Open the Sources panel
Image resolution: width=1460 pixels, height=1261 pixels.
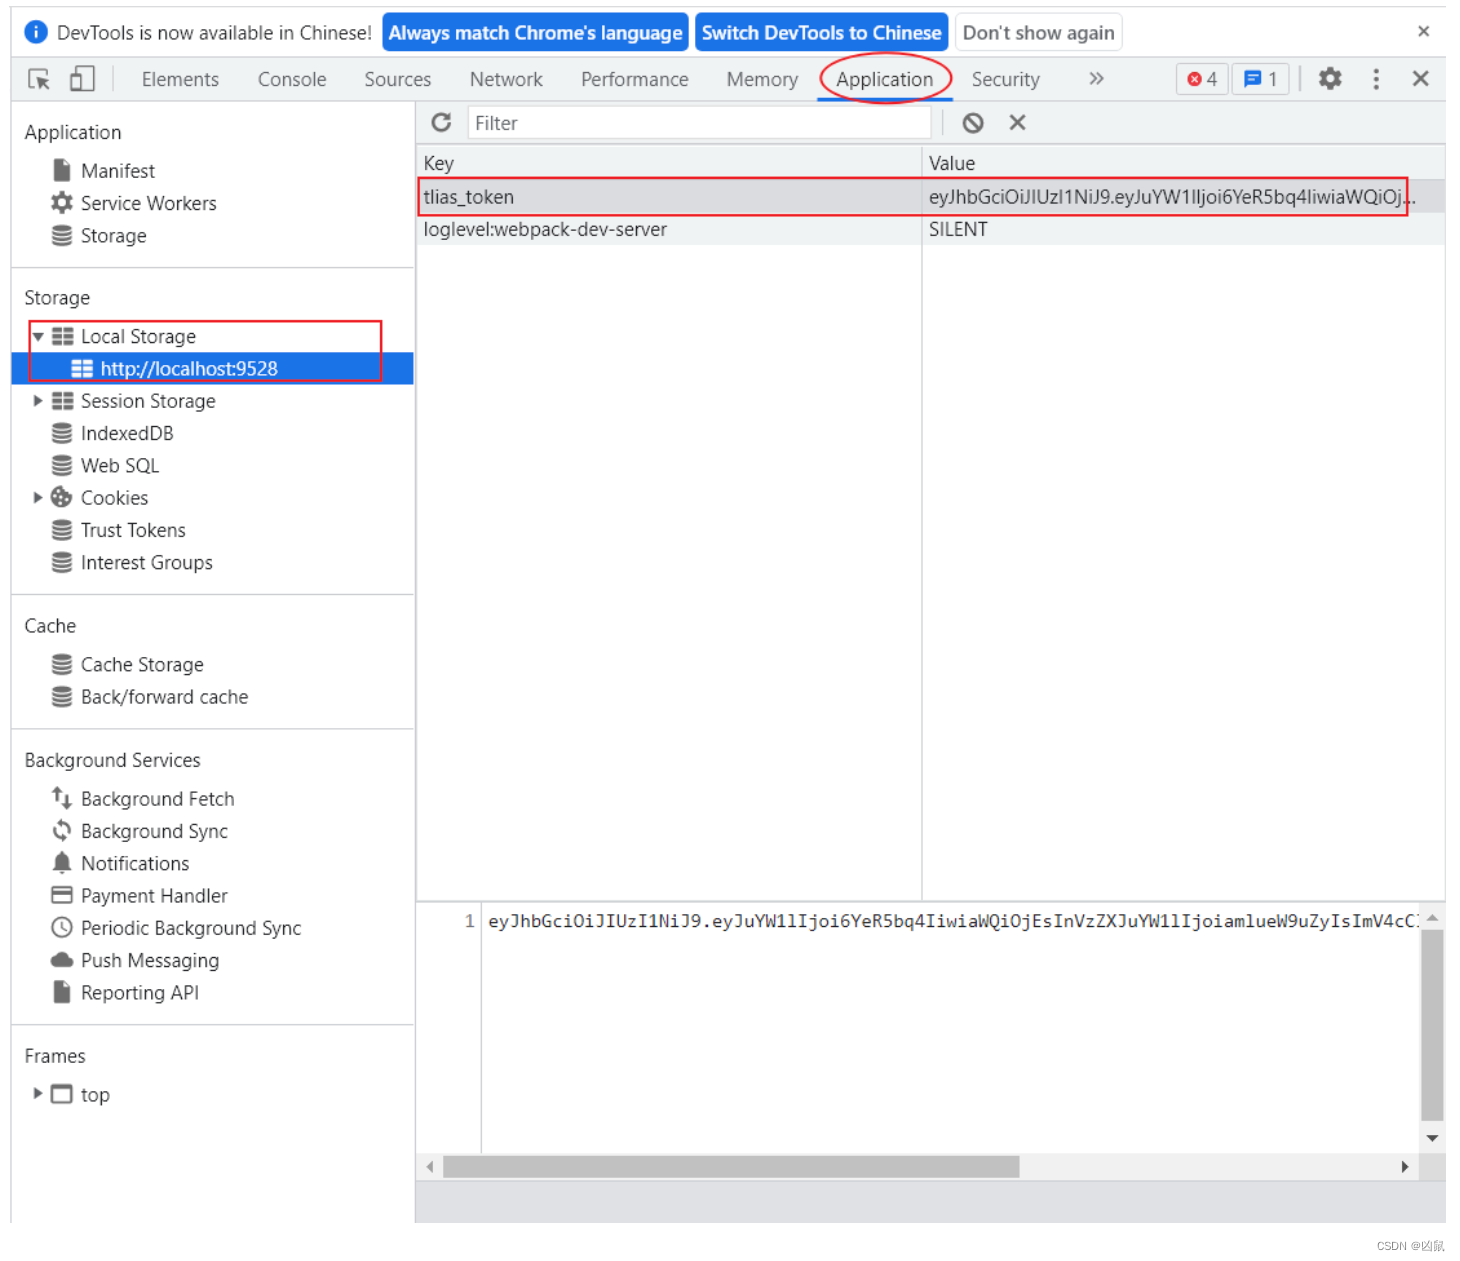397,79
